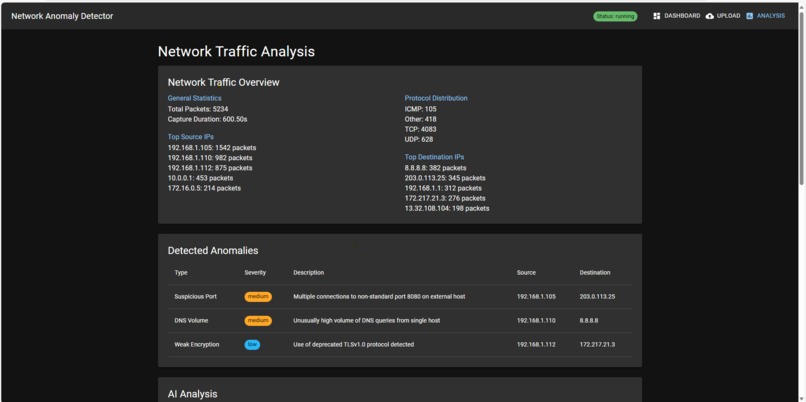Click the medium badge in DNS Volume row
Screen dimensions: 806x402
[x=258, y=321]
